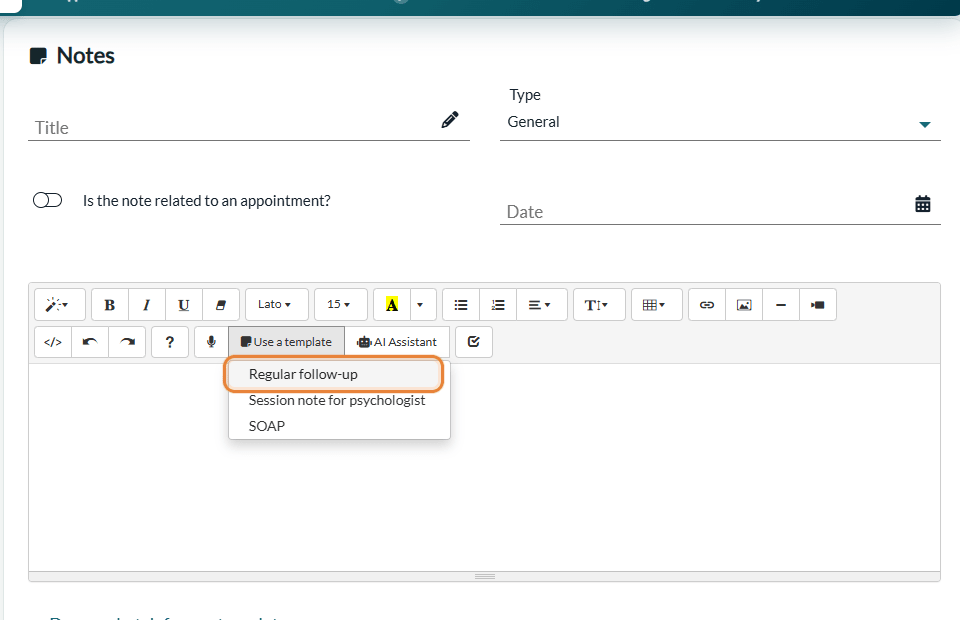Open the insert table dropdown
This screenshot has height=620, width=960.
click(656, 305)
